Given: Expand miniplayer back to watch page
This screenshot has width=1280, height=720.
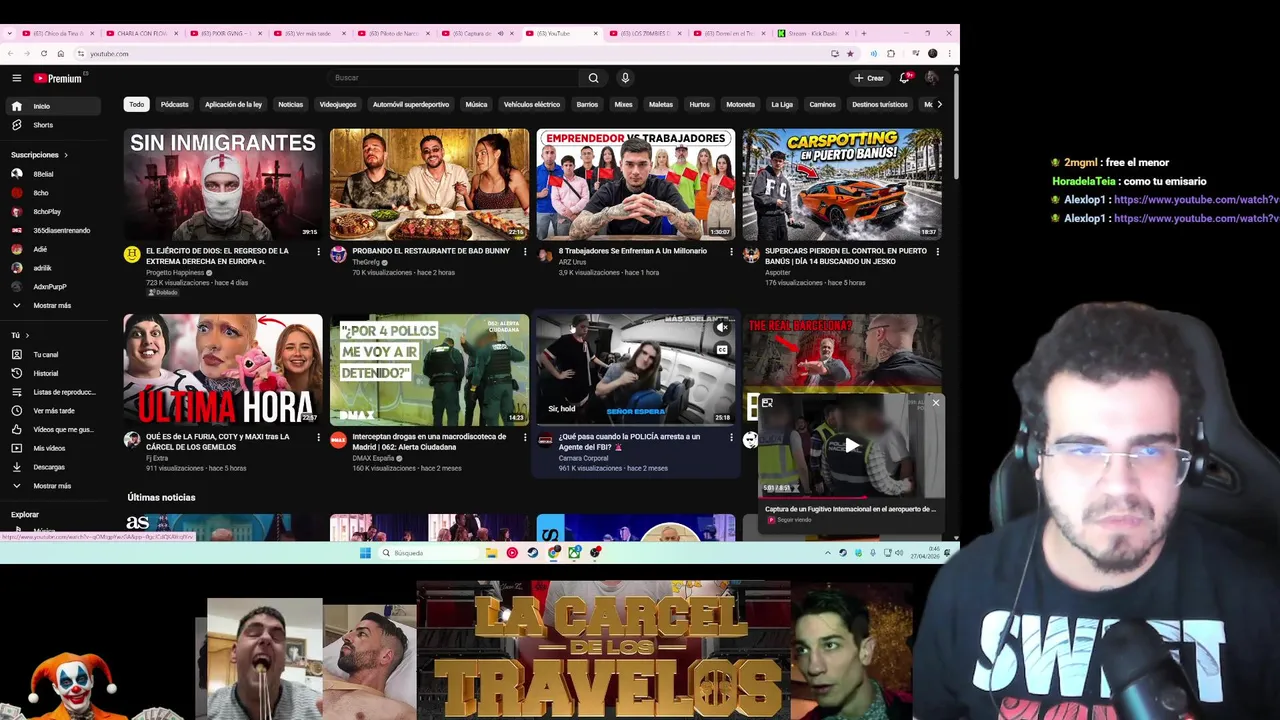Looking at the screenshot, I should [767, 403].
